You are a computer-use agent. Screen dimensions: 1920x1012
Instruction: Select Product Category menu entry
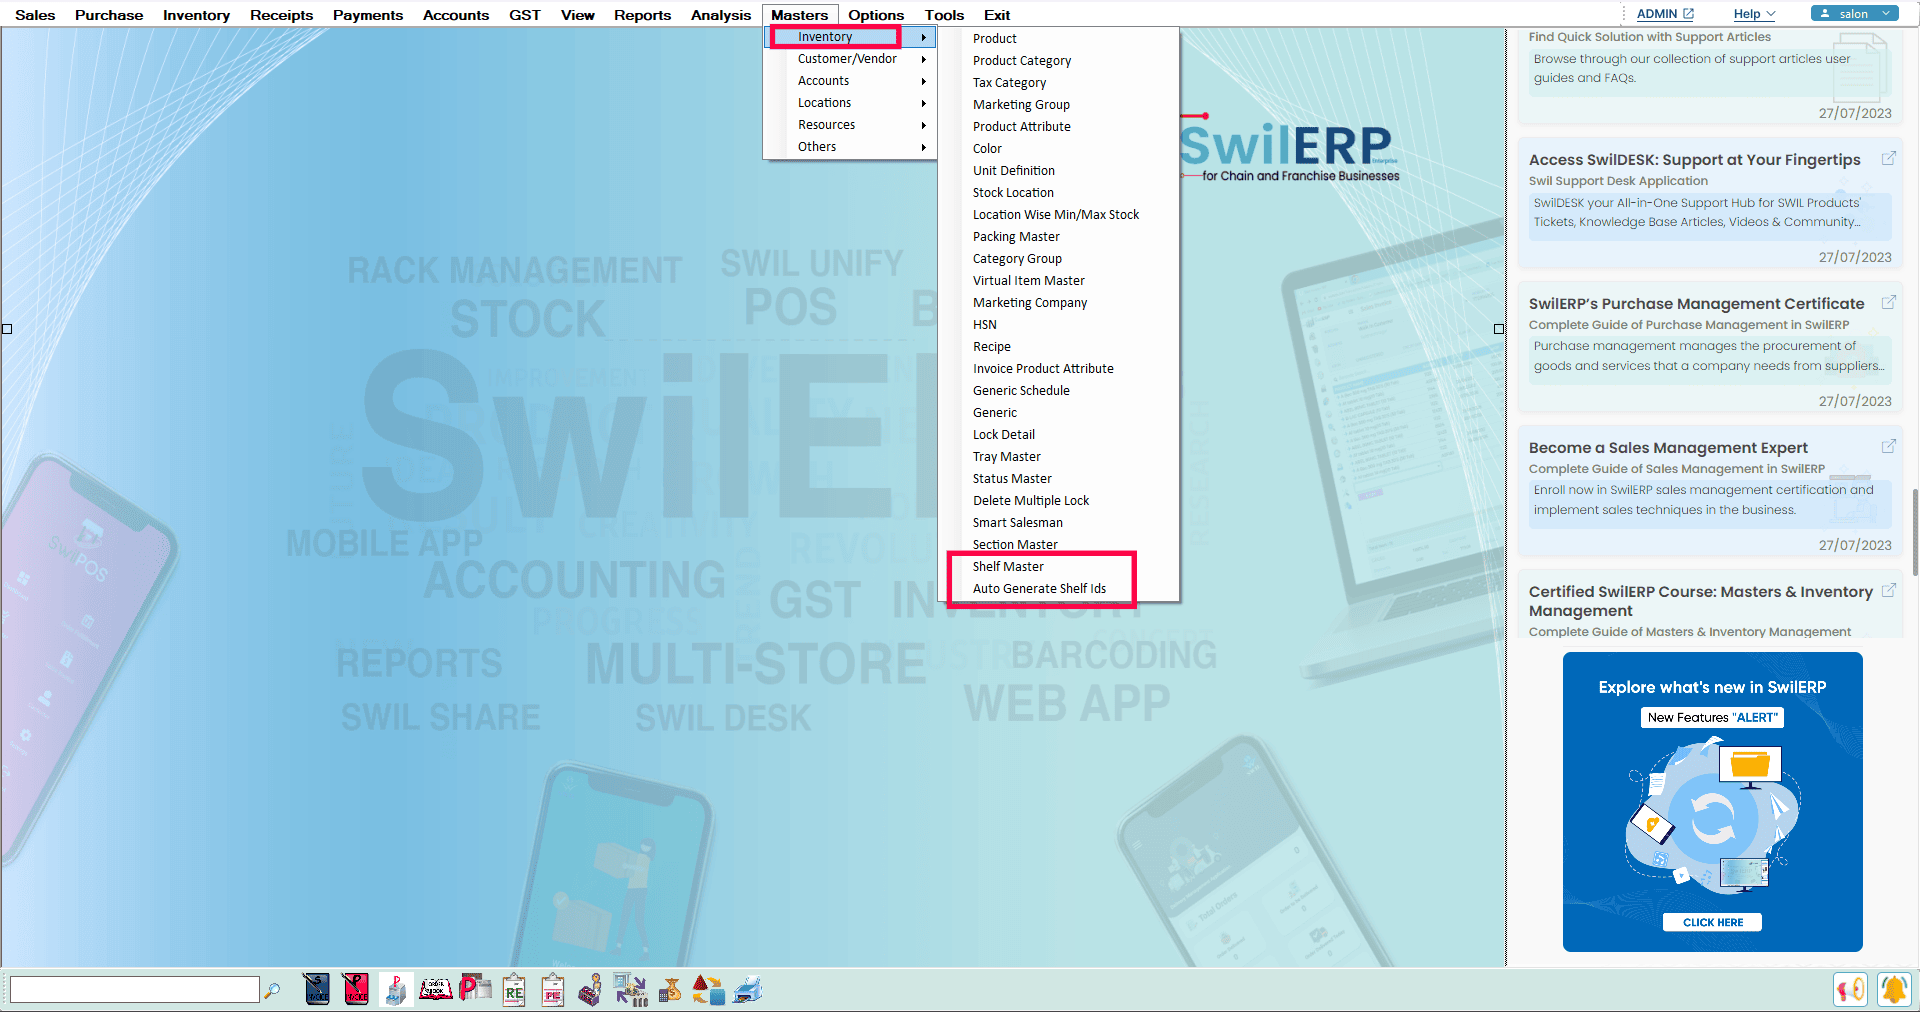click(x=1058, y=61)
